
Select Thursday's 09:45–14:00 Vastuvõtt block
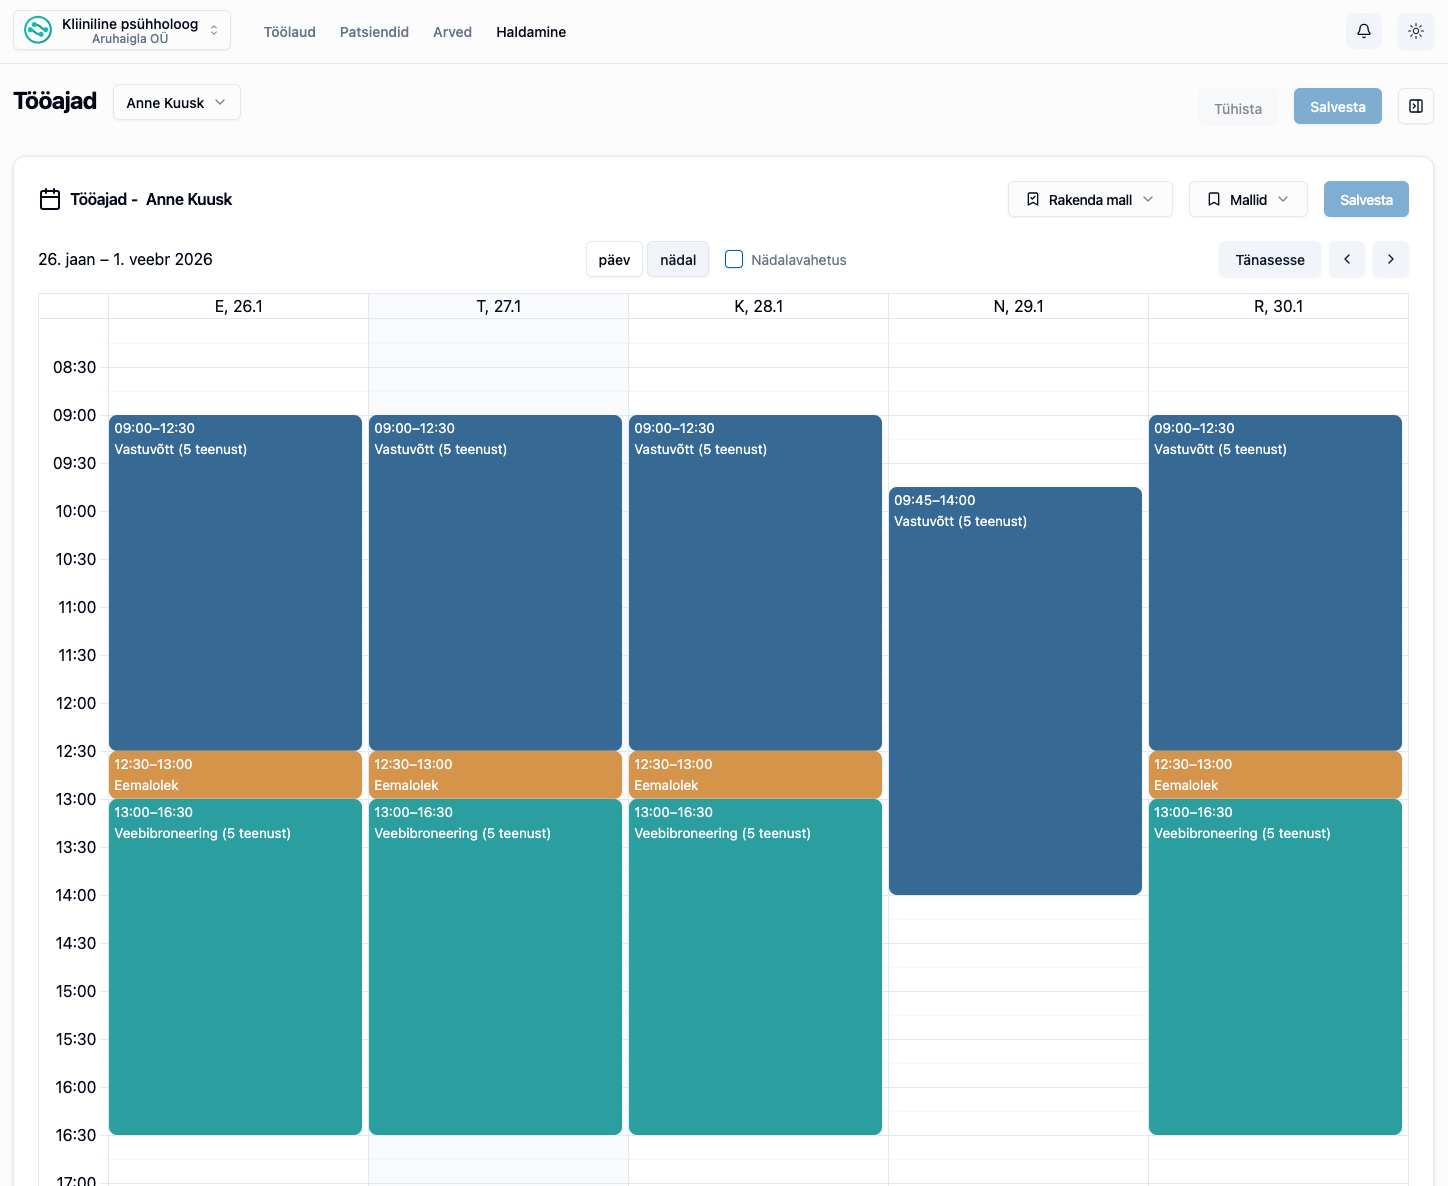point(1015,690)
